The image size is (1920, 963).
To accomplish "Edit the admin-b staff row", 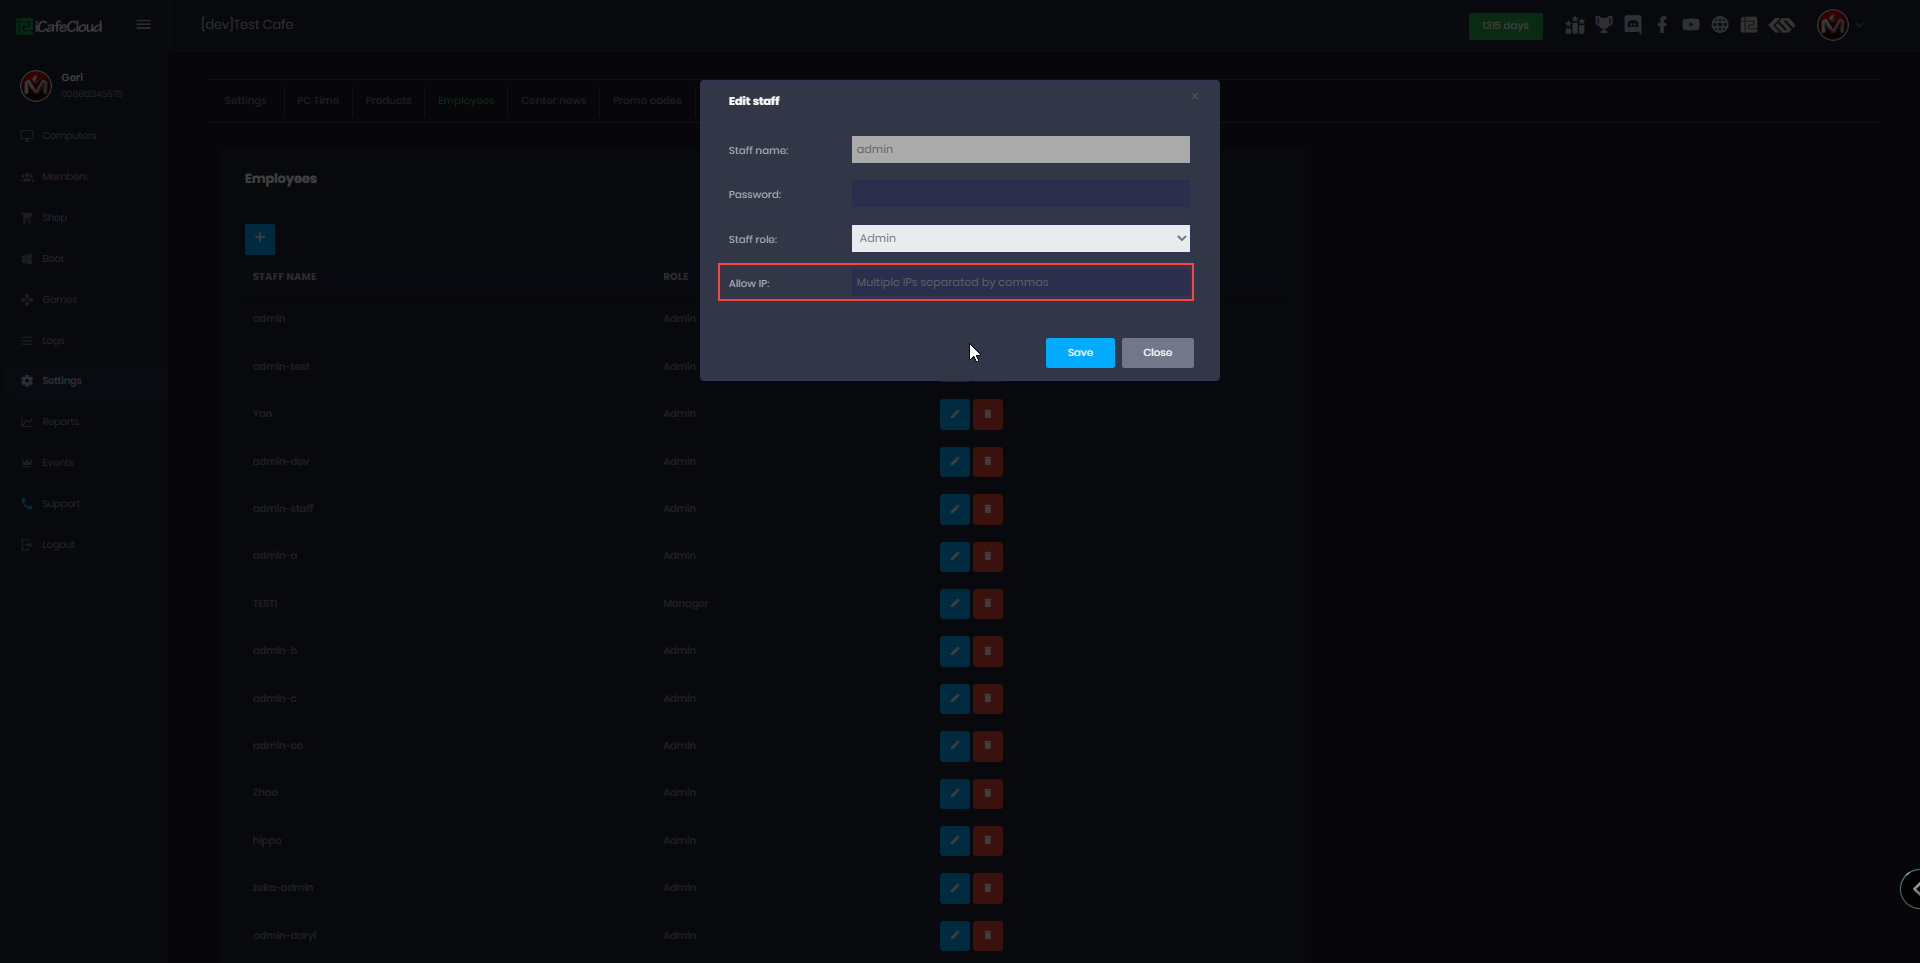I will click(x=955, y=651).
